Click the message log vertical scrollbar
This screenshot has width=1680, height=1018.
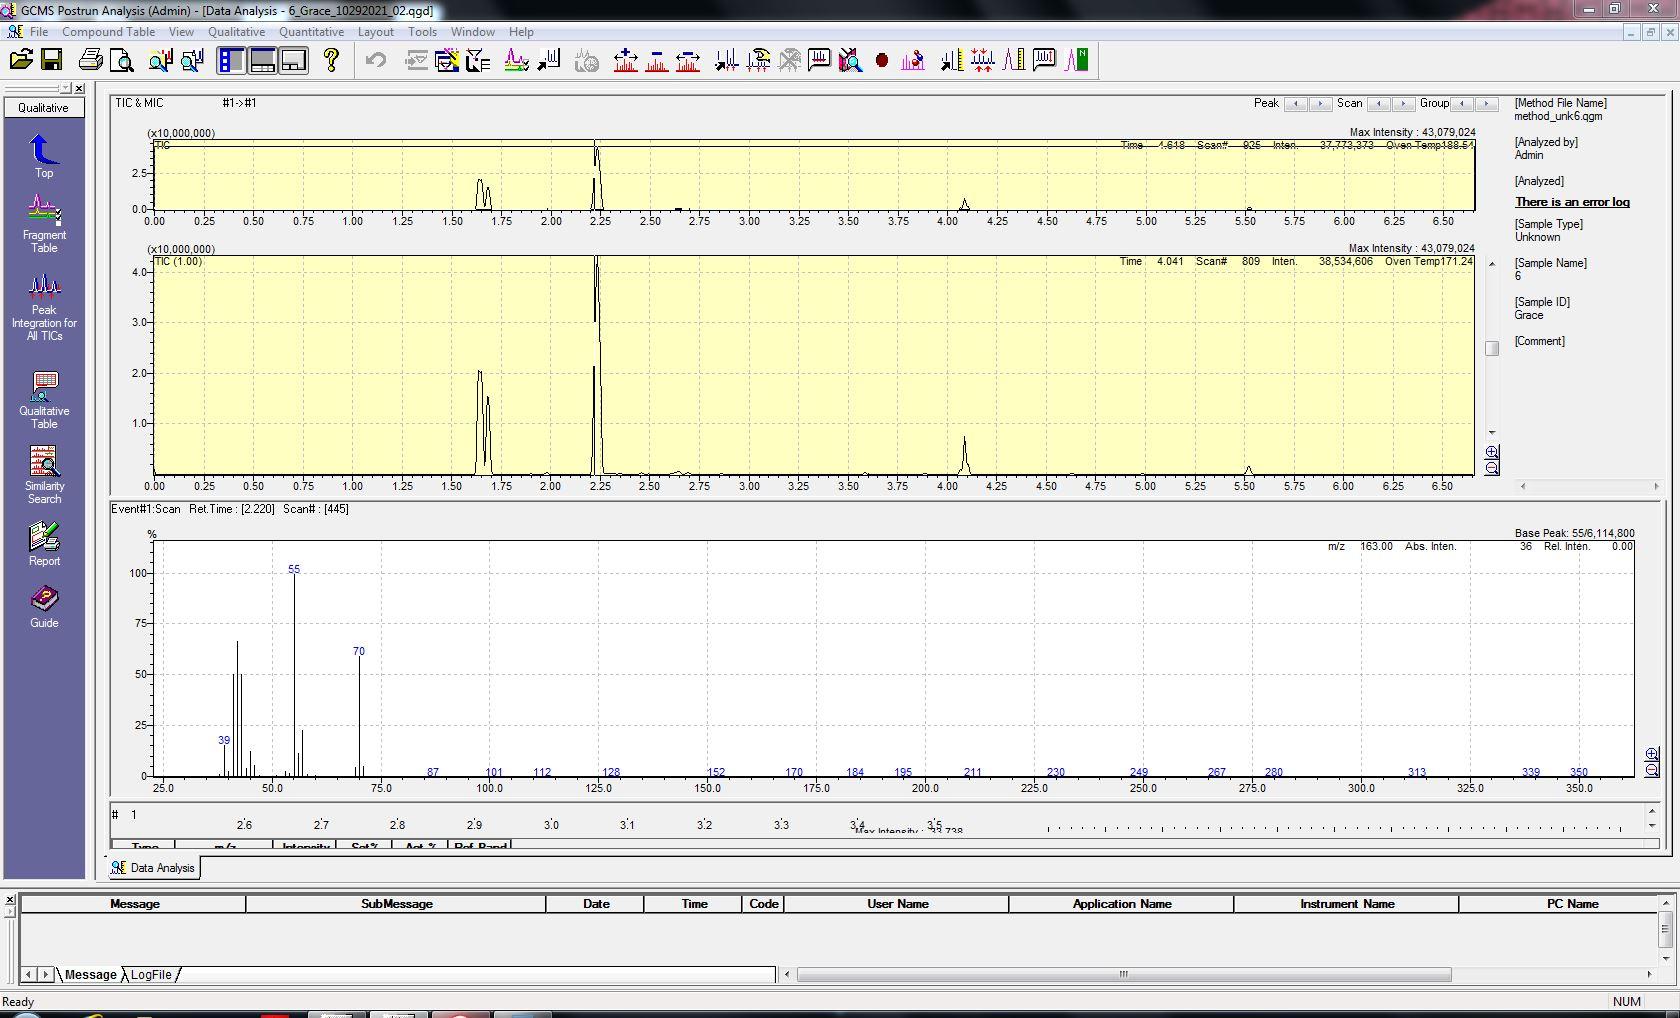click(1665, 930)
